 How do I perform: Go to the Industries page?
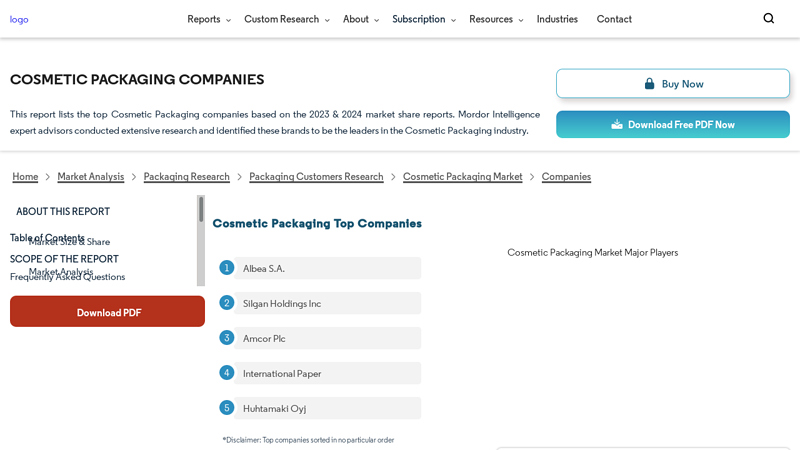(x=557, y=19)
